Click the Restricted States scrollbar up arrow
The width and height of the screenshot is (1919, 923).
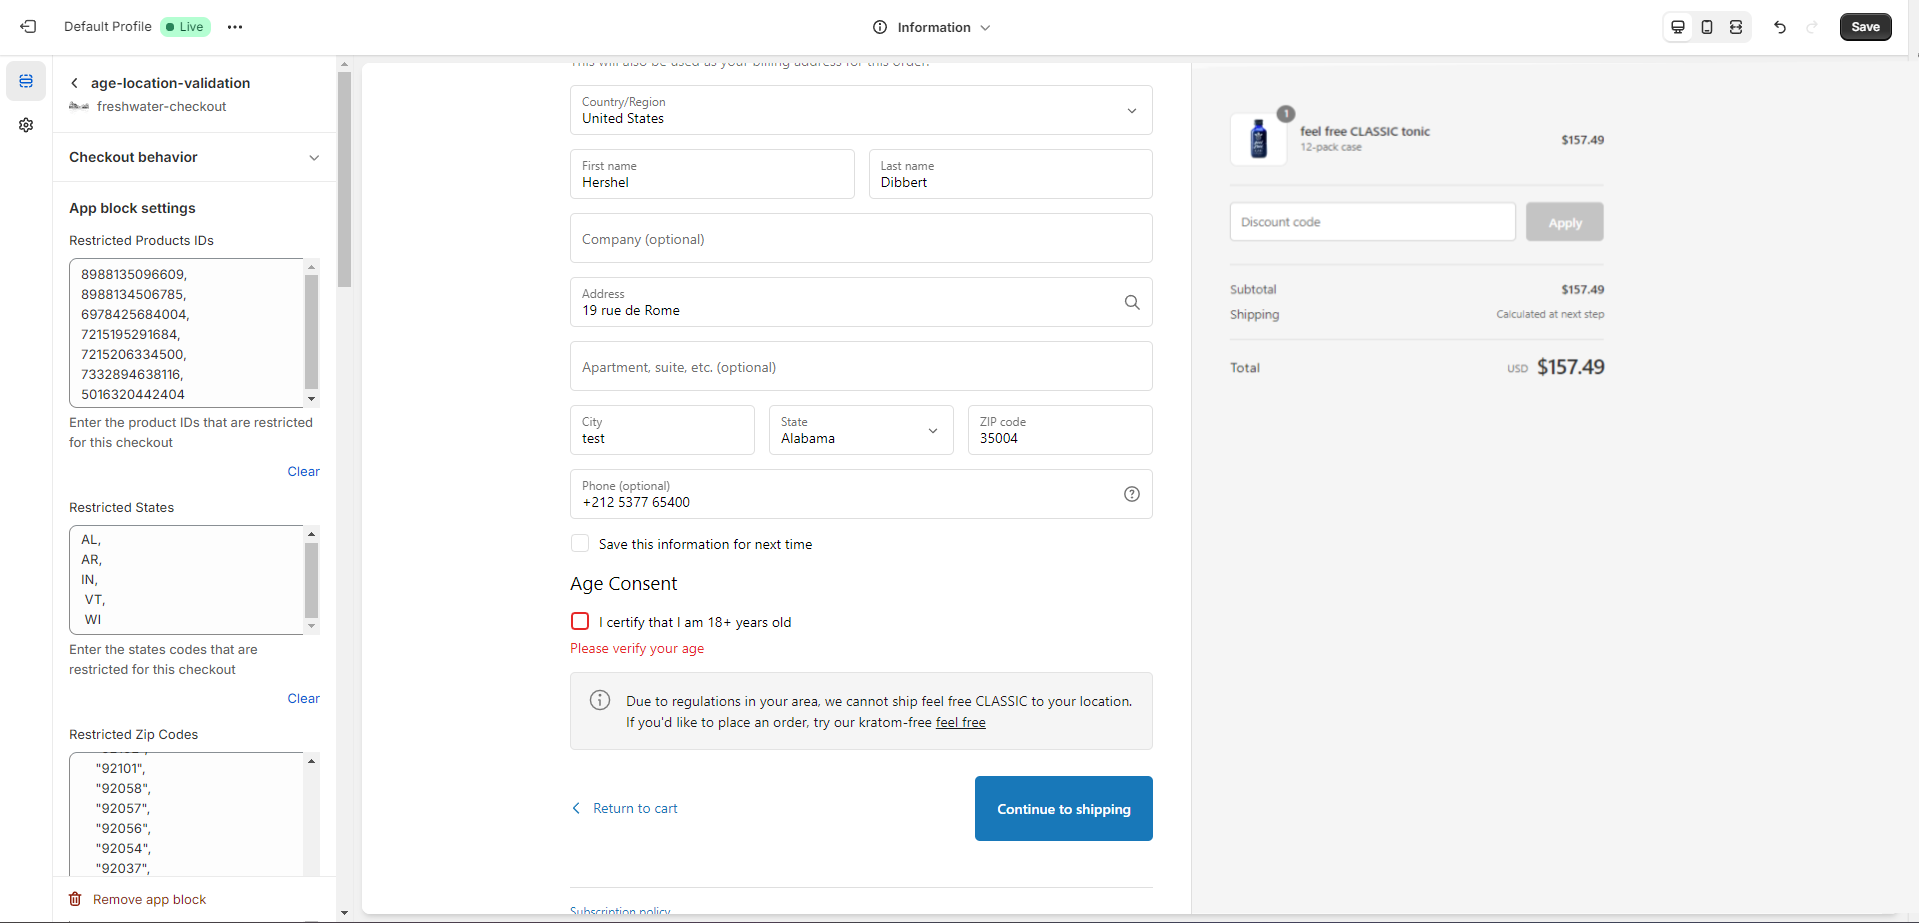pyautogui.click(x=311, y=534)
